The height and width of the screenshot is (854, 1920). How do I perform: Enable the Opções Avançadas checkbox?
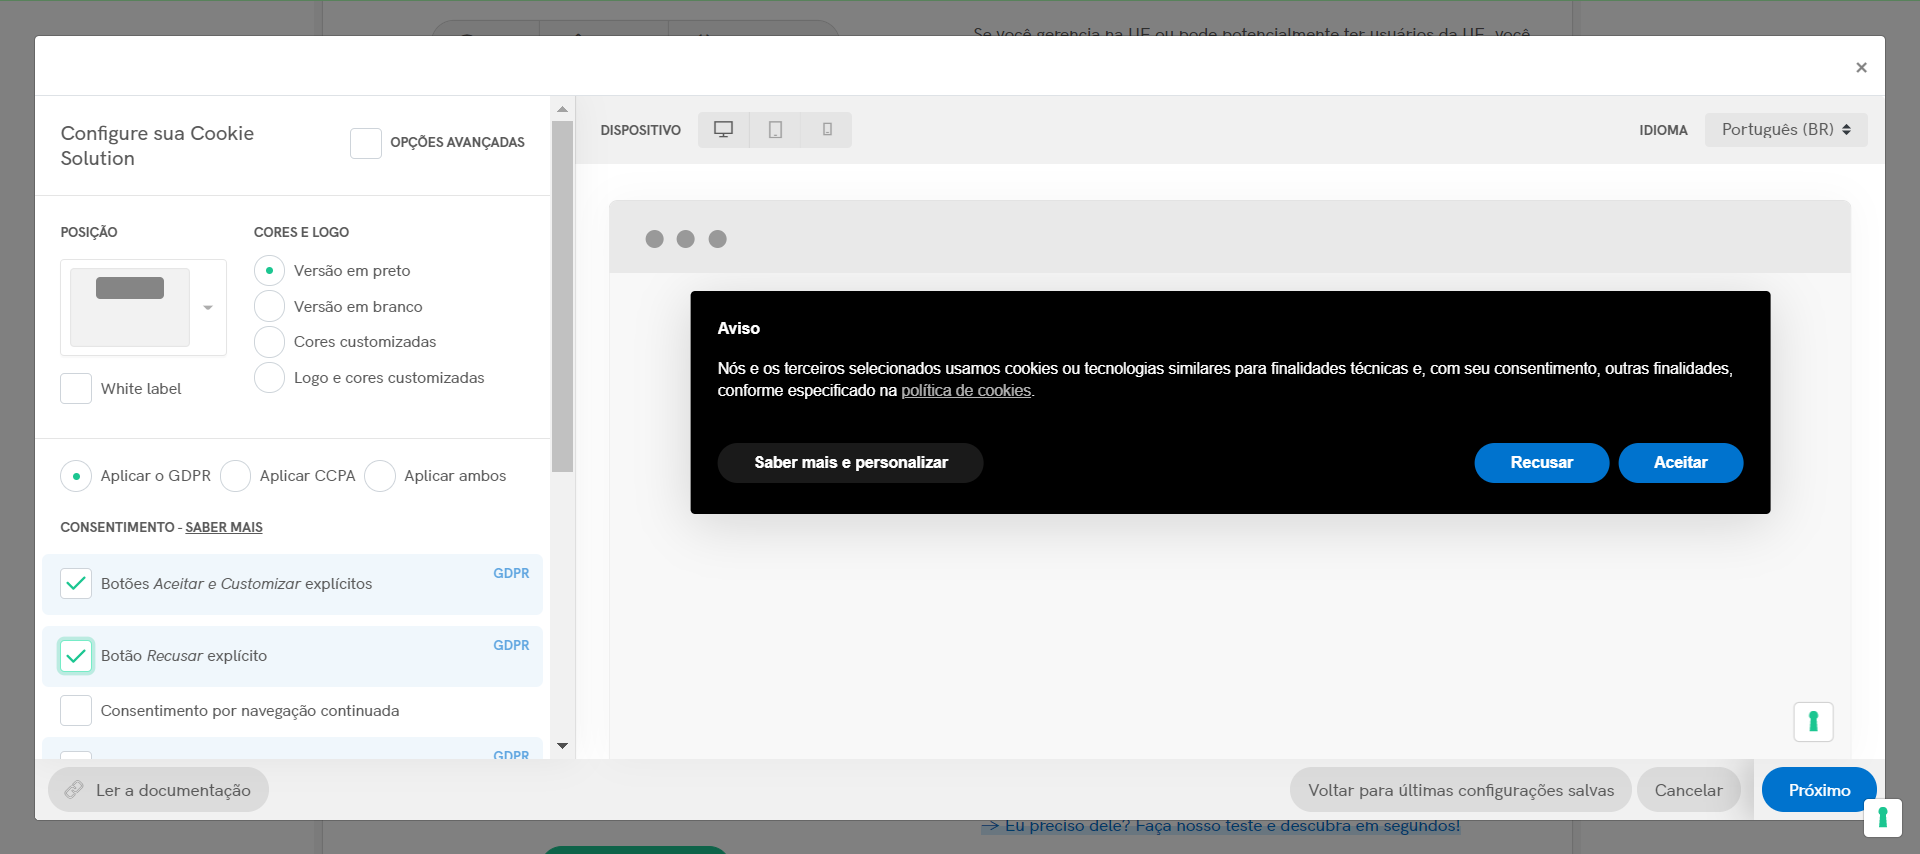(x=366, y=143)
